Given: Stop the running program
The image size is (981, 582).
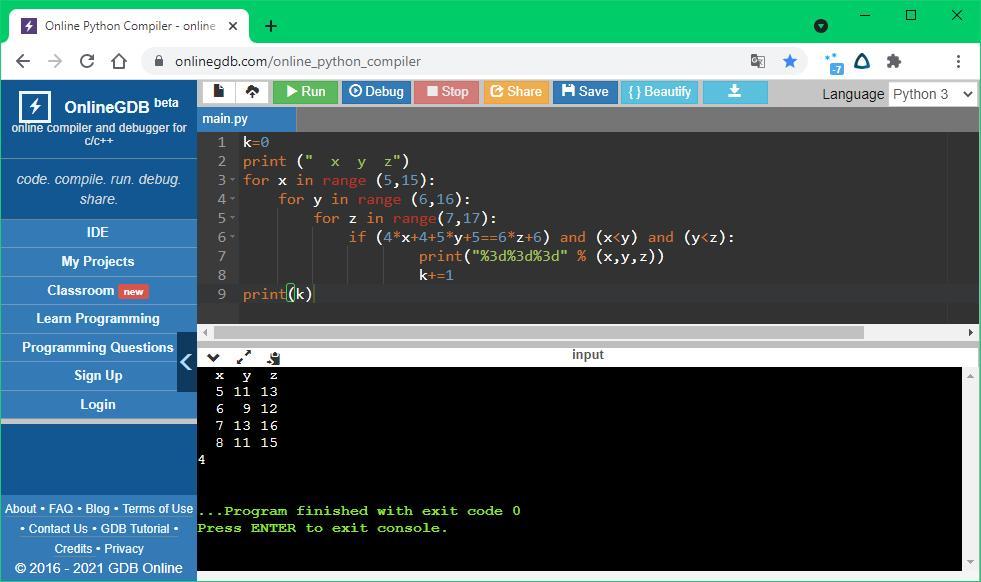Looking at the screenshot, I should pyautogui.click(x=447, y=91).
